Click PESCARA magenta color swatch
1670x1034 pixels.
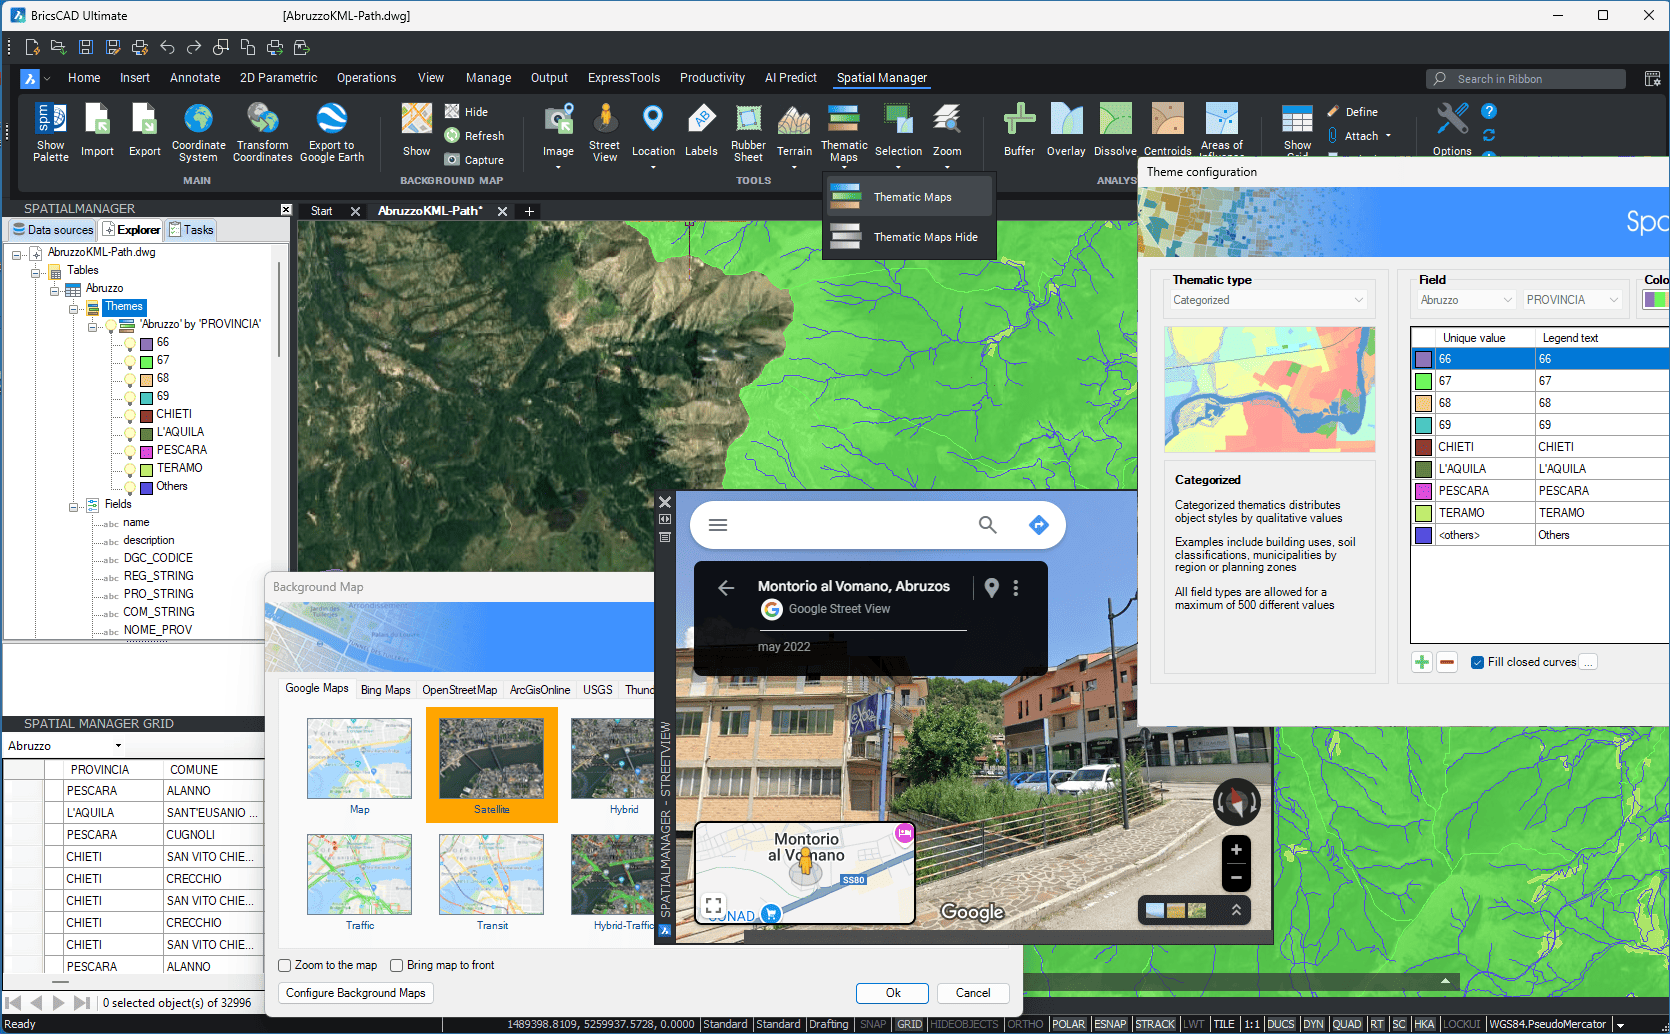(1423, 491)
